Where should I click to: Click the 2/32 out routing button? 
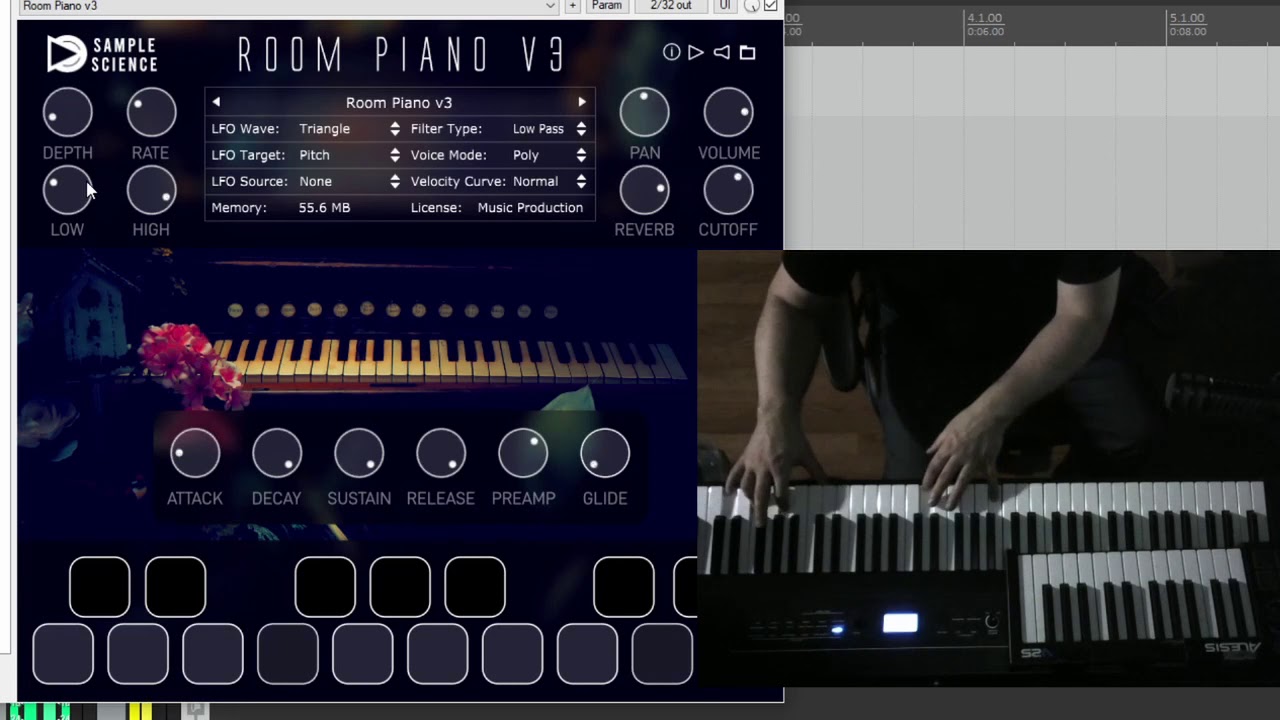tap(670, 6)
